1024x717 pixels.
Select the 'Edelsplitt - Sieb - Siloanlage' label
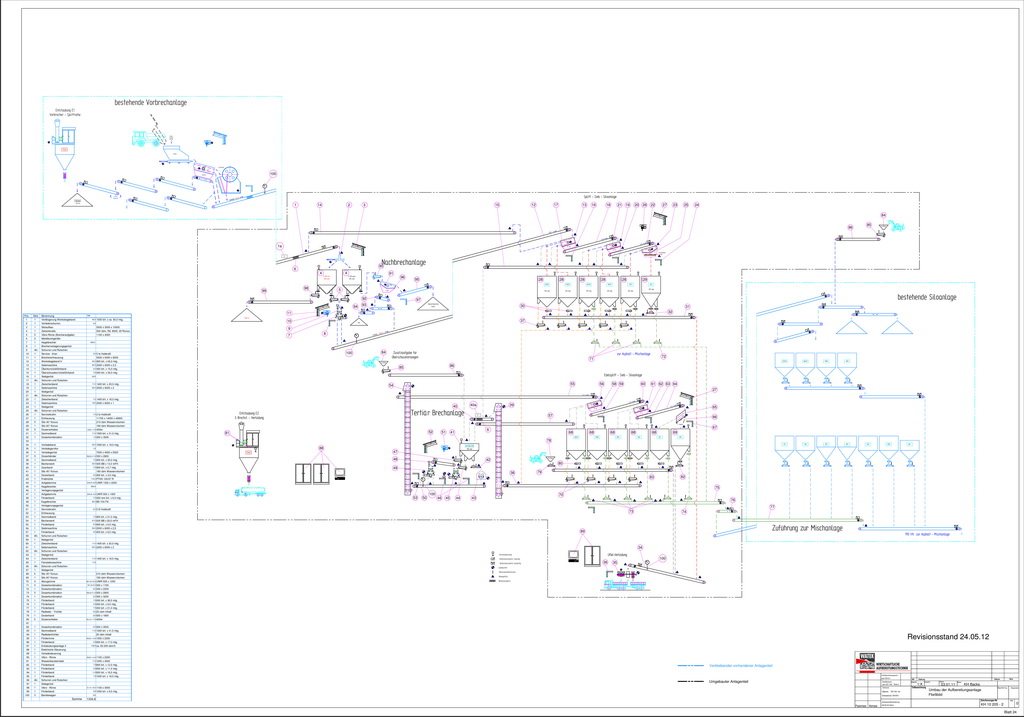pos(623,374)
